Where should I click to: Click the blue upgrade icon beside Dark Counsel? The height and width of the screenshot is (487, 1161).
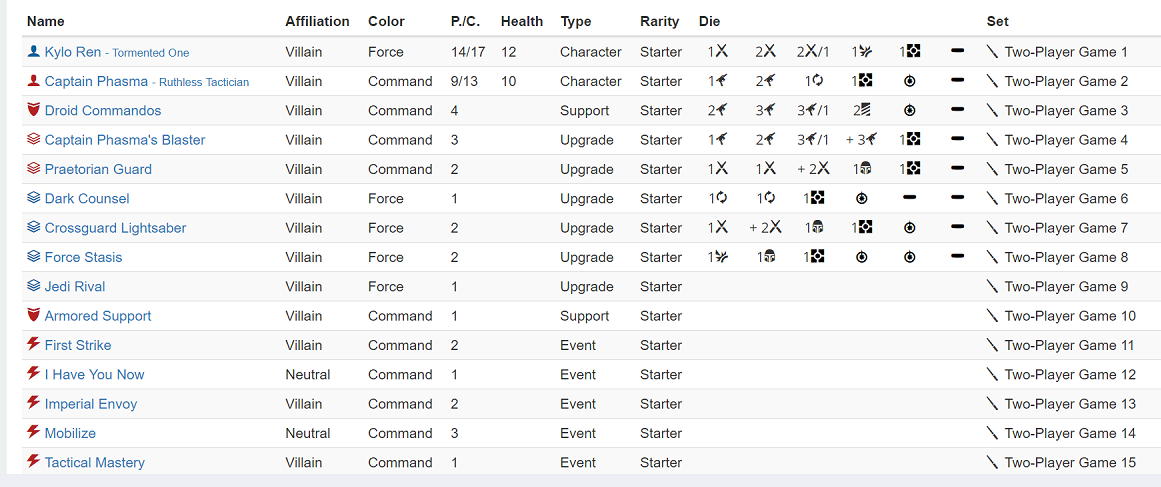coord(33,198)
